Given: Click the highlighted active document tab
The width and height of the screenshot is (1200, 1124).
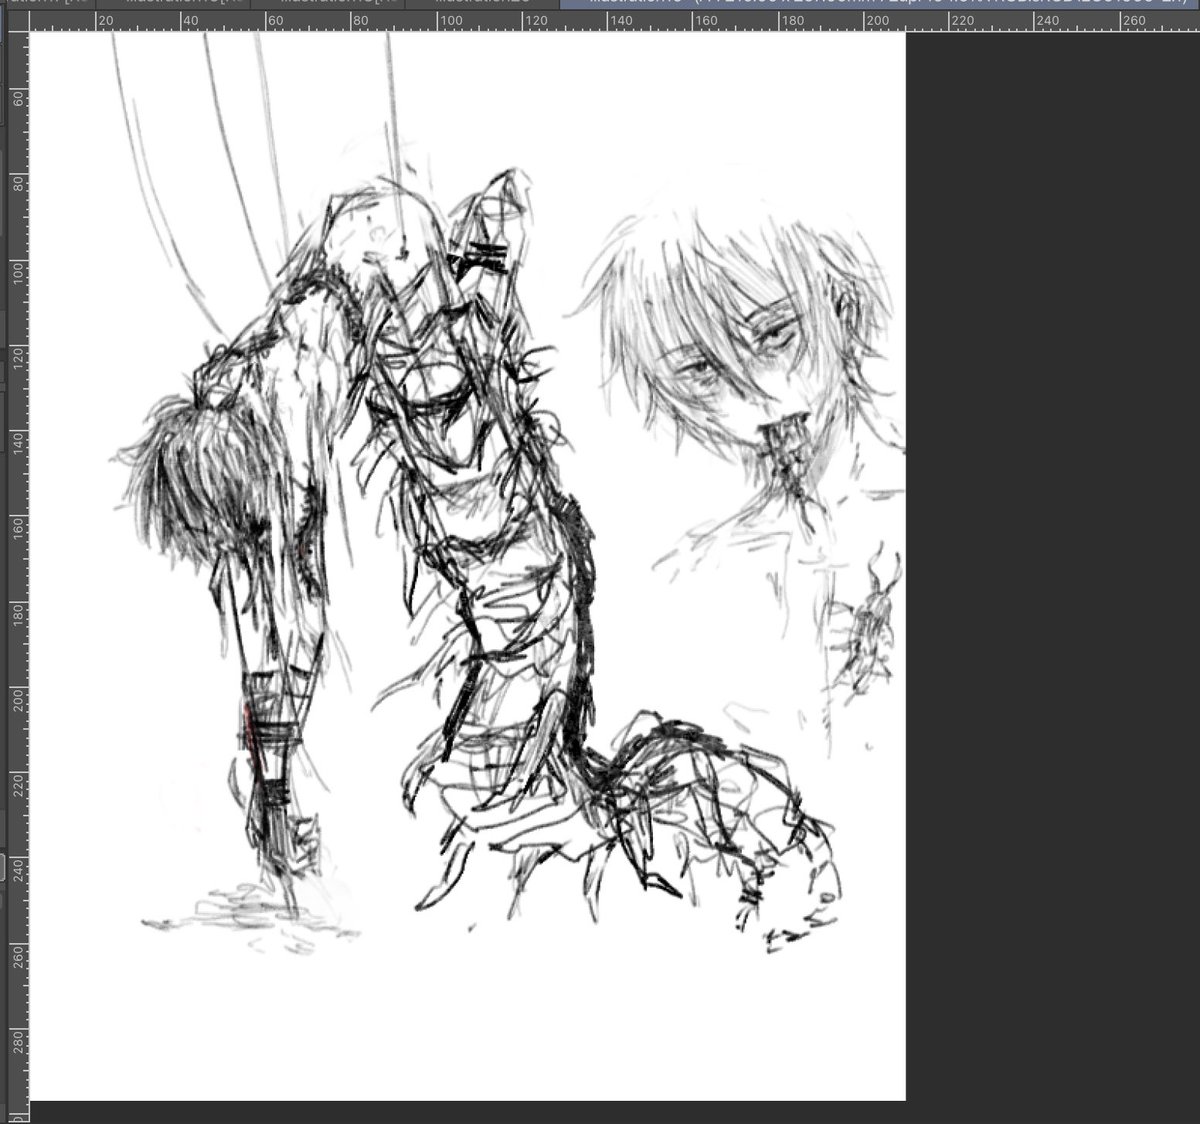Looking at the screenshot, I should [x=880, y=3].
